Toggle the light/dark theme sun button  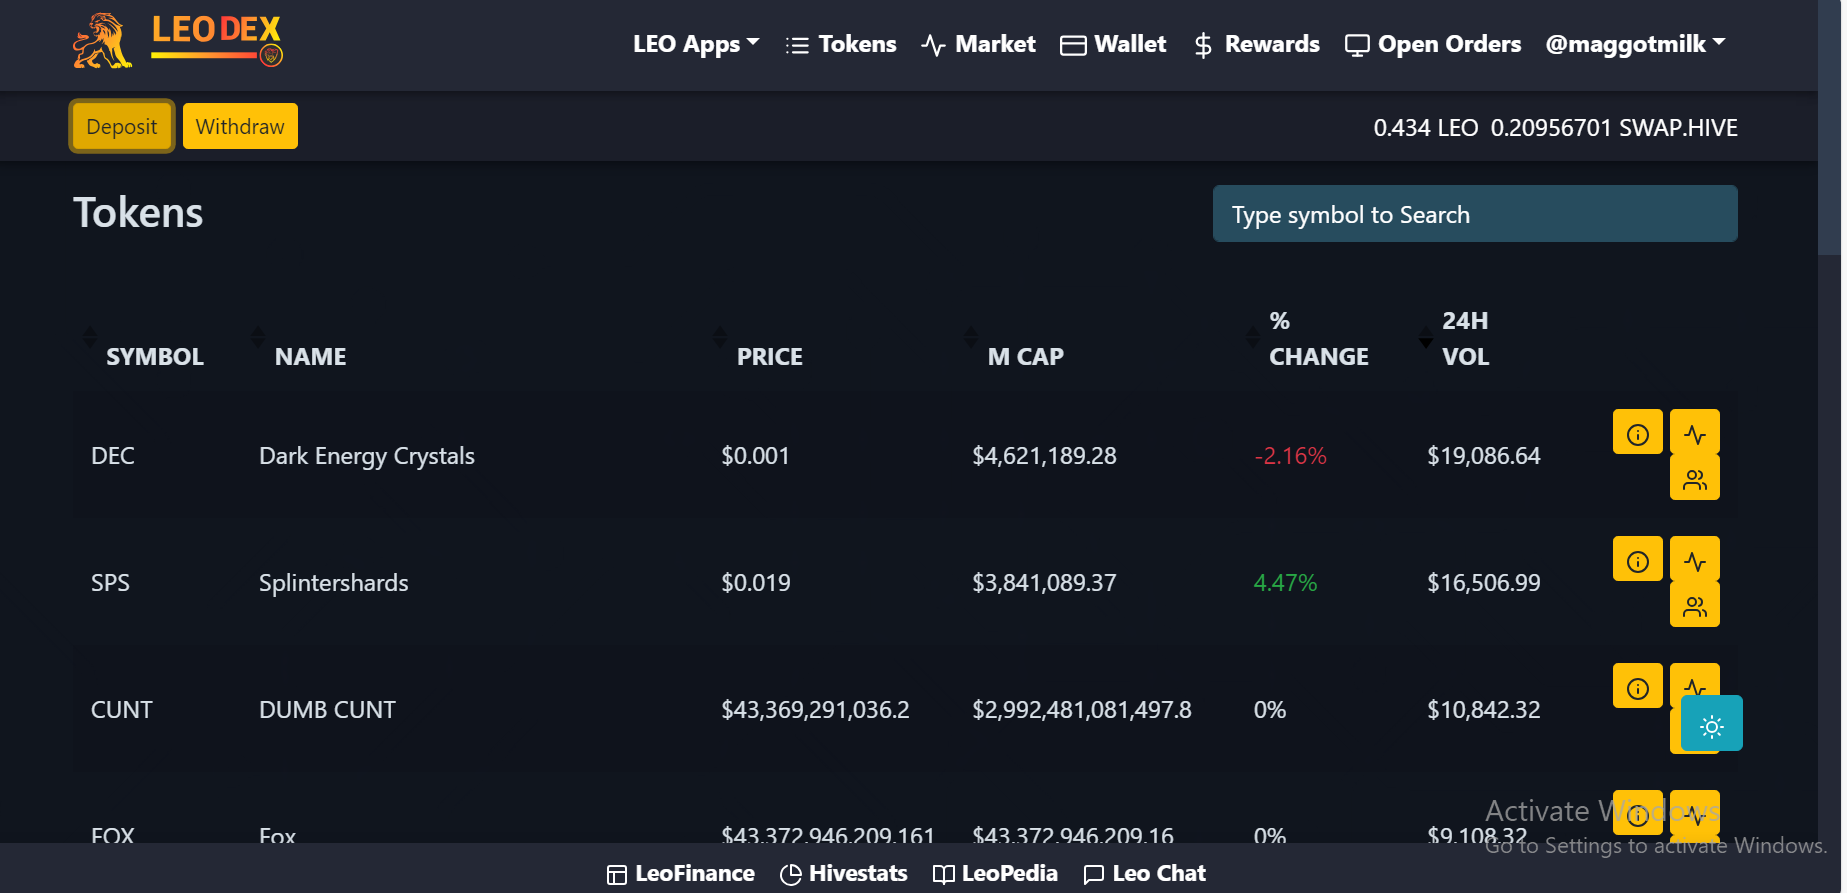pyautogui.click(x=1712, y=723)
